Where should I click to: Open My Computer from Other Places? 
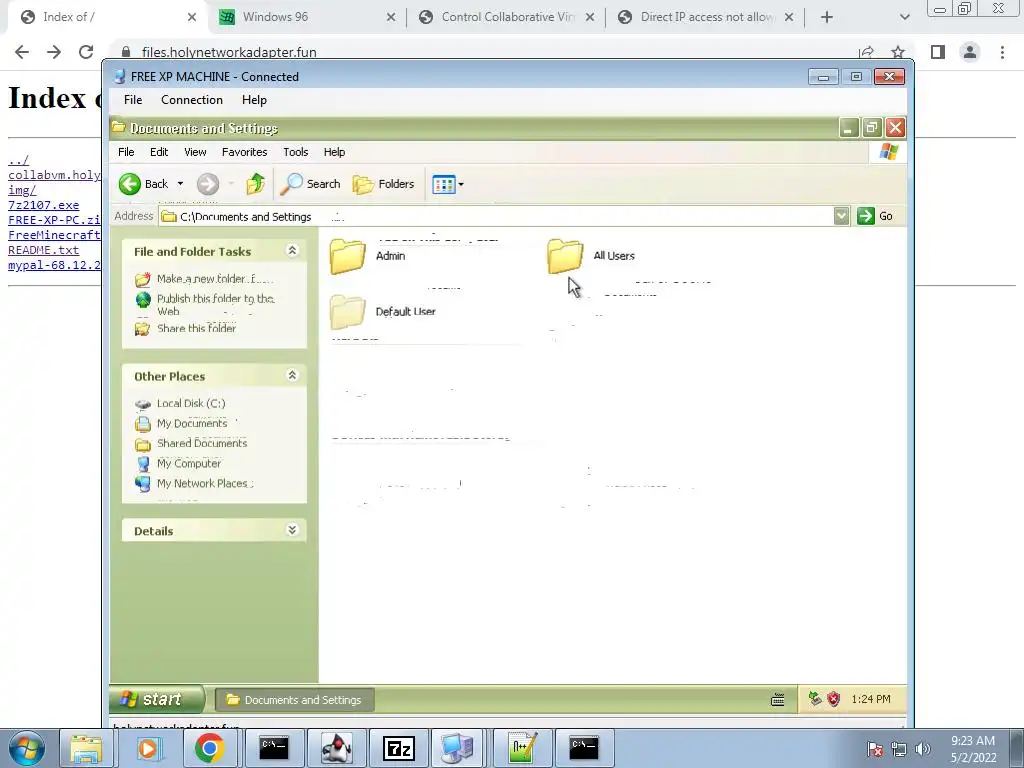tap(189, 464)
